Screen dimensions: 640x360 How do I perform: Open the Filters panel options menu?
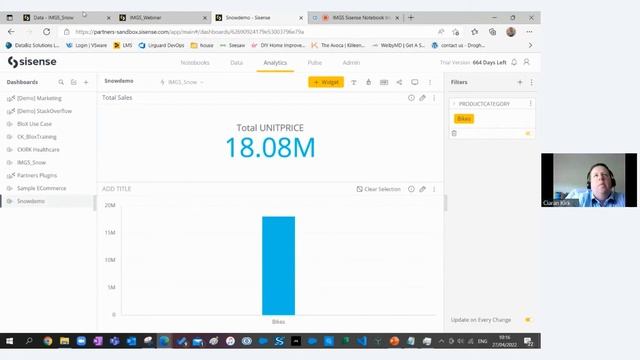point(531,82)
